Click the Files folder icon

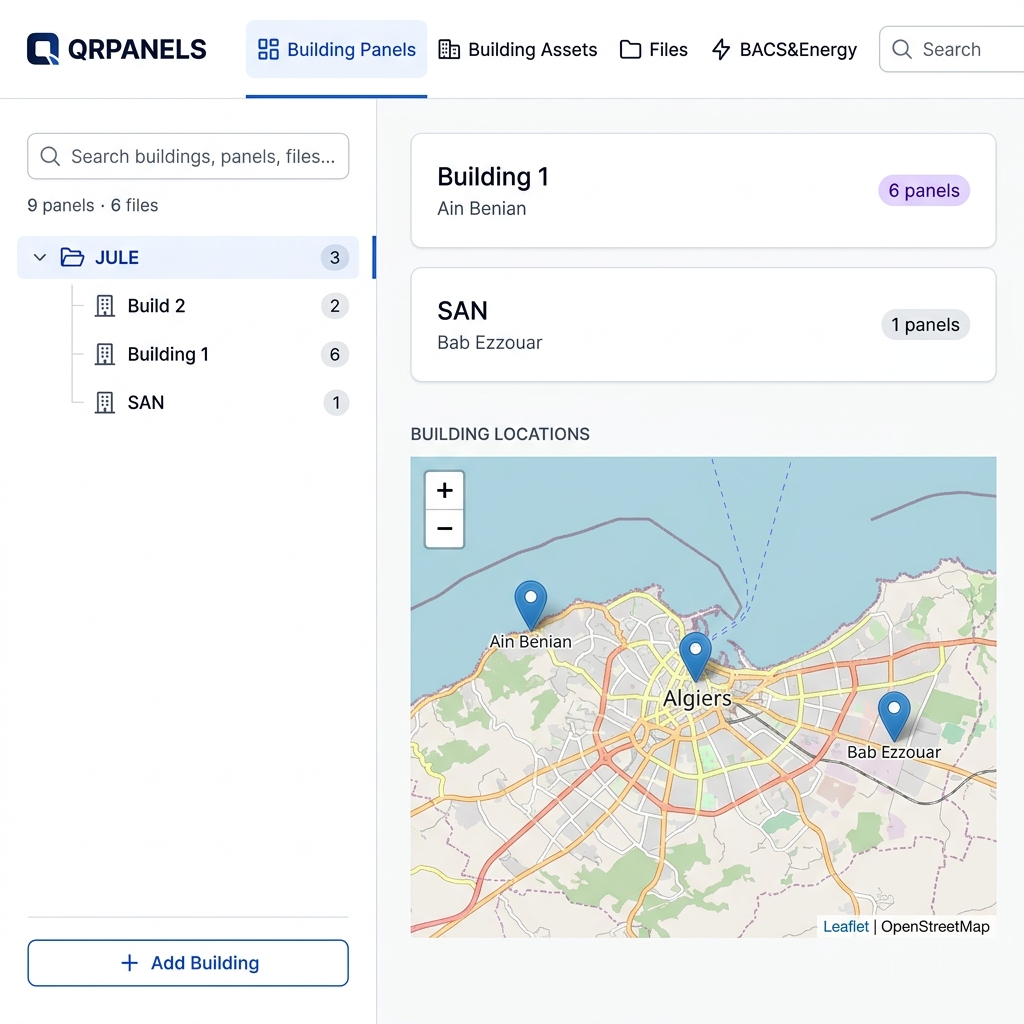(x=630, y=50)
